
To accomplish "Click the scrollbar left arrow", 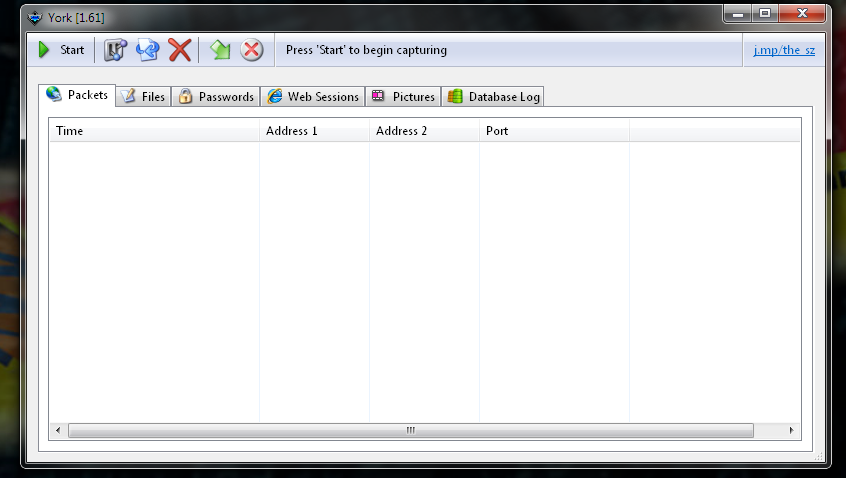I will [x=58, y=431].
